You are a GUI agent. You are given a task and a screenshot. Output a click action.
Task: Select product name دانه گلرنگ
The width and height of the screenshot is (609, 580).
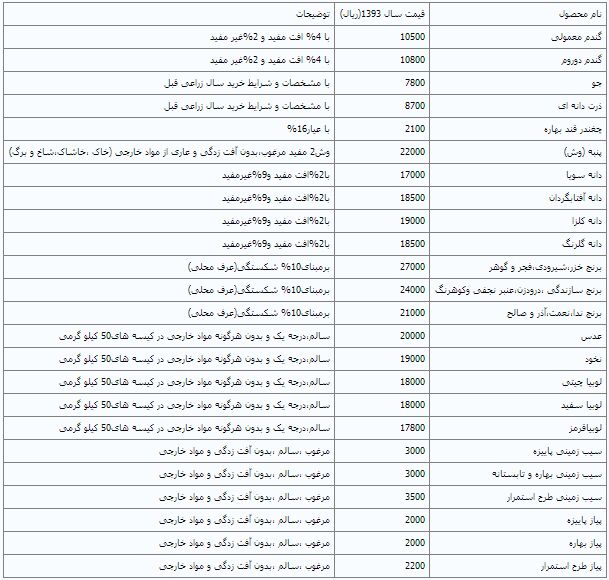(581, 244)
